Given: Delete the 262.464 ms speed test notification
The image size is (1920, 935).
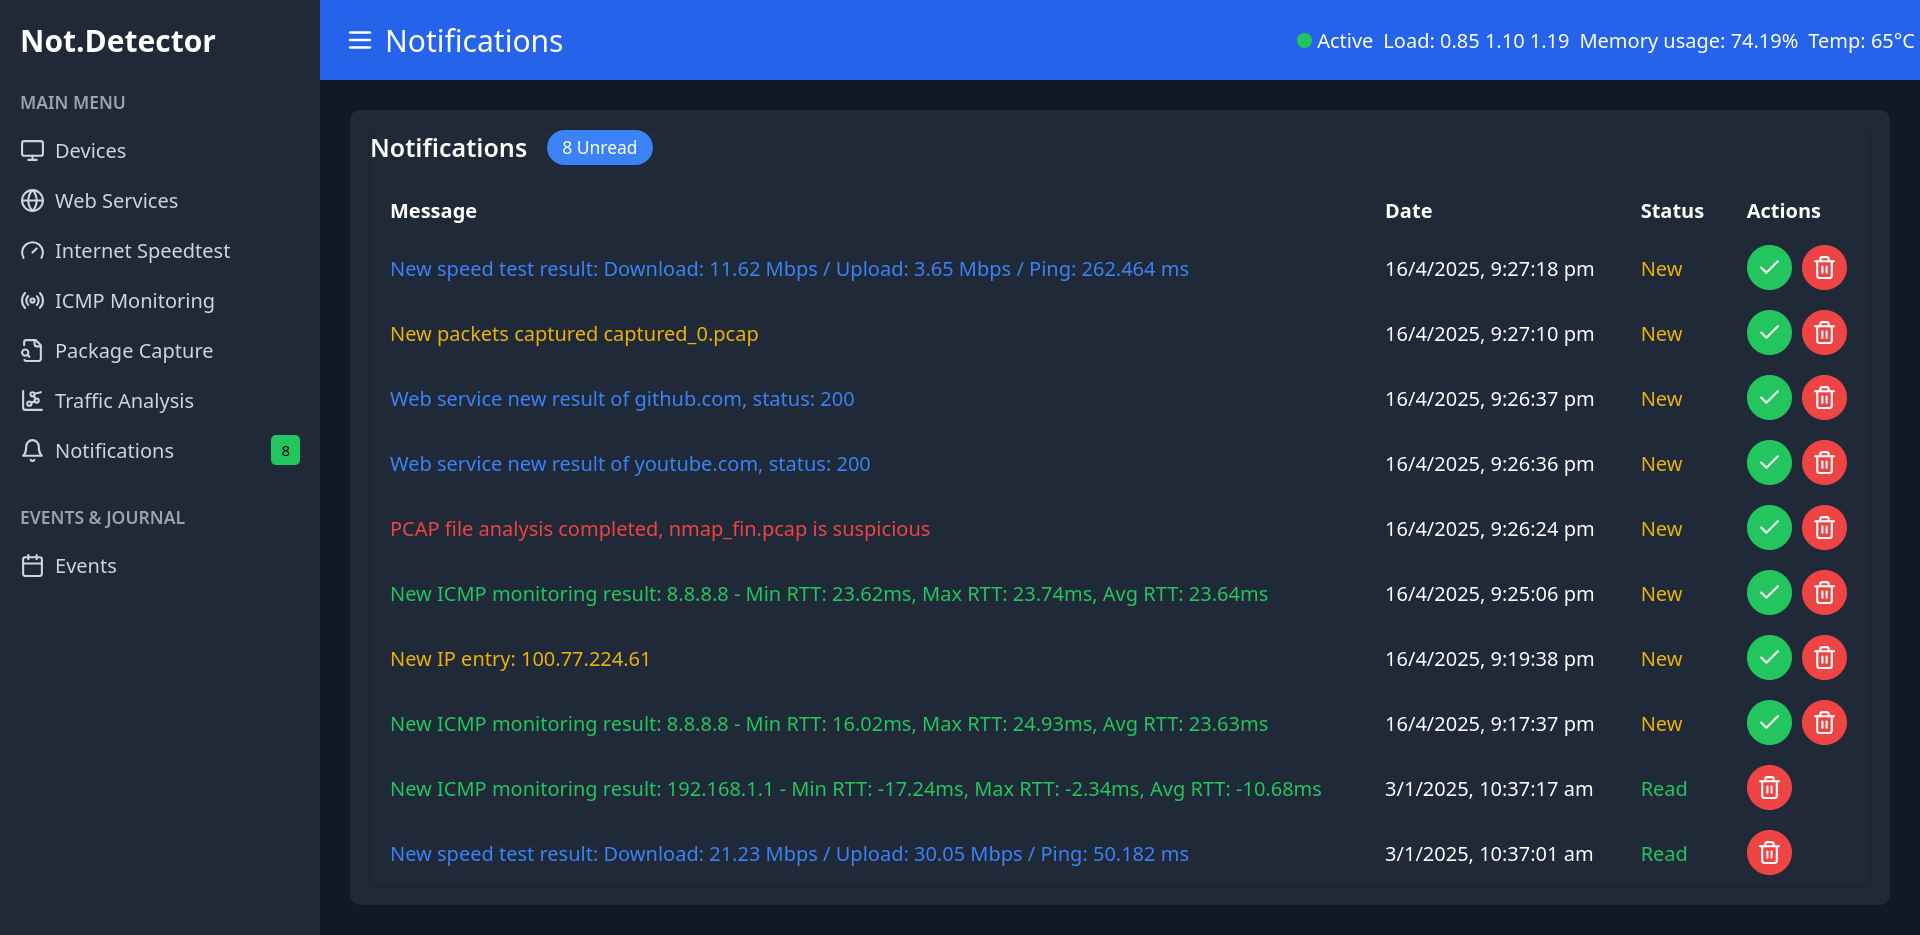Looking at the screenshot, I should tap(1824, 268).
